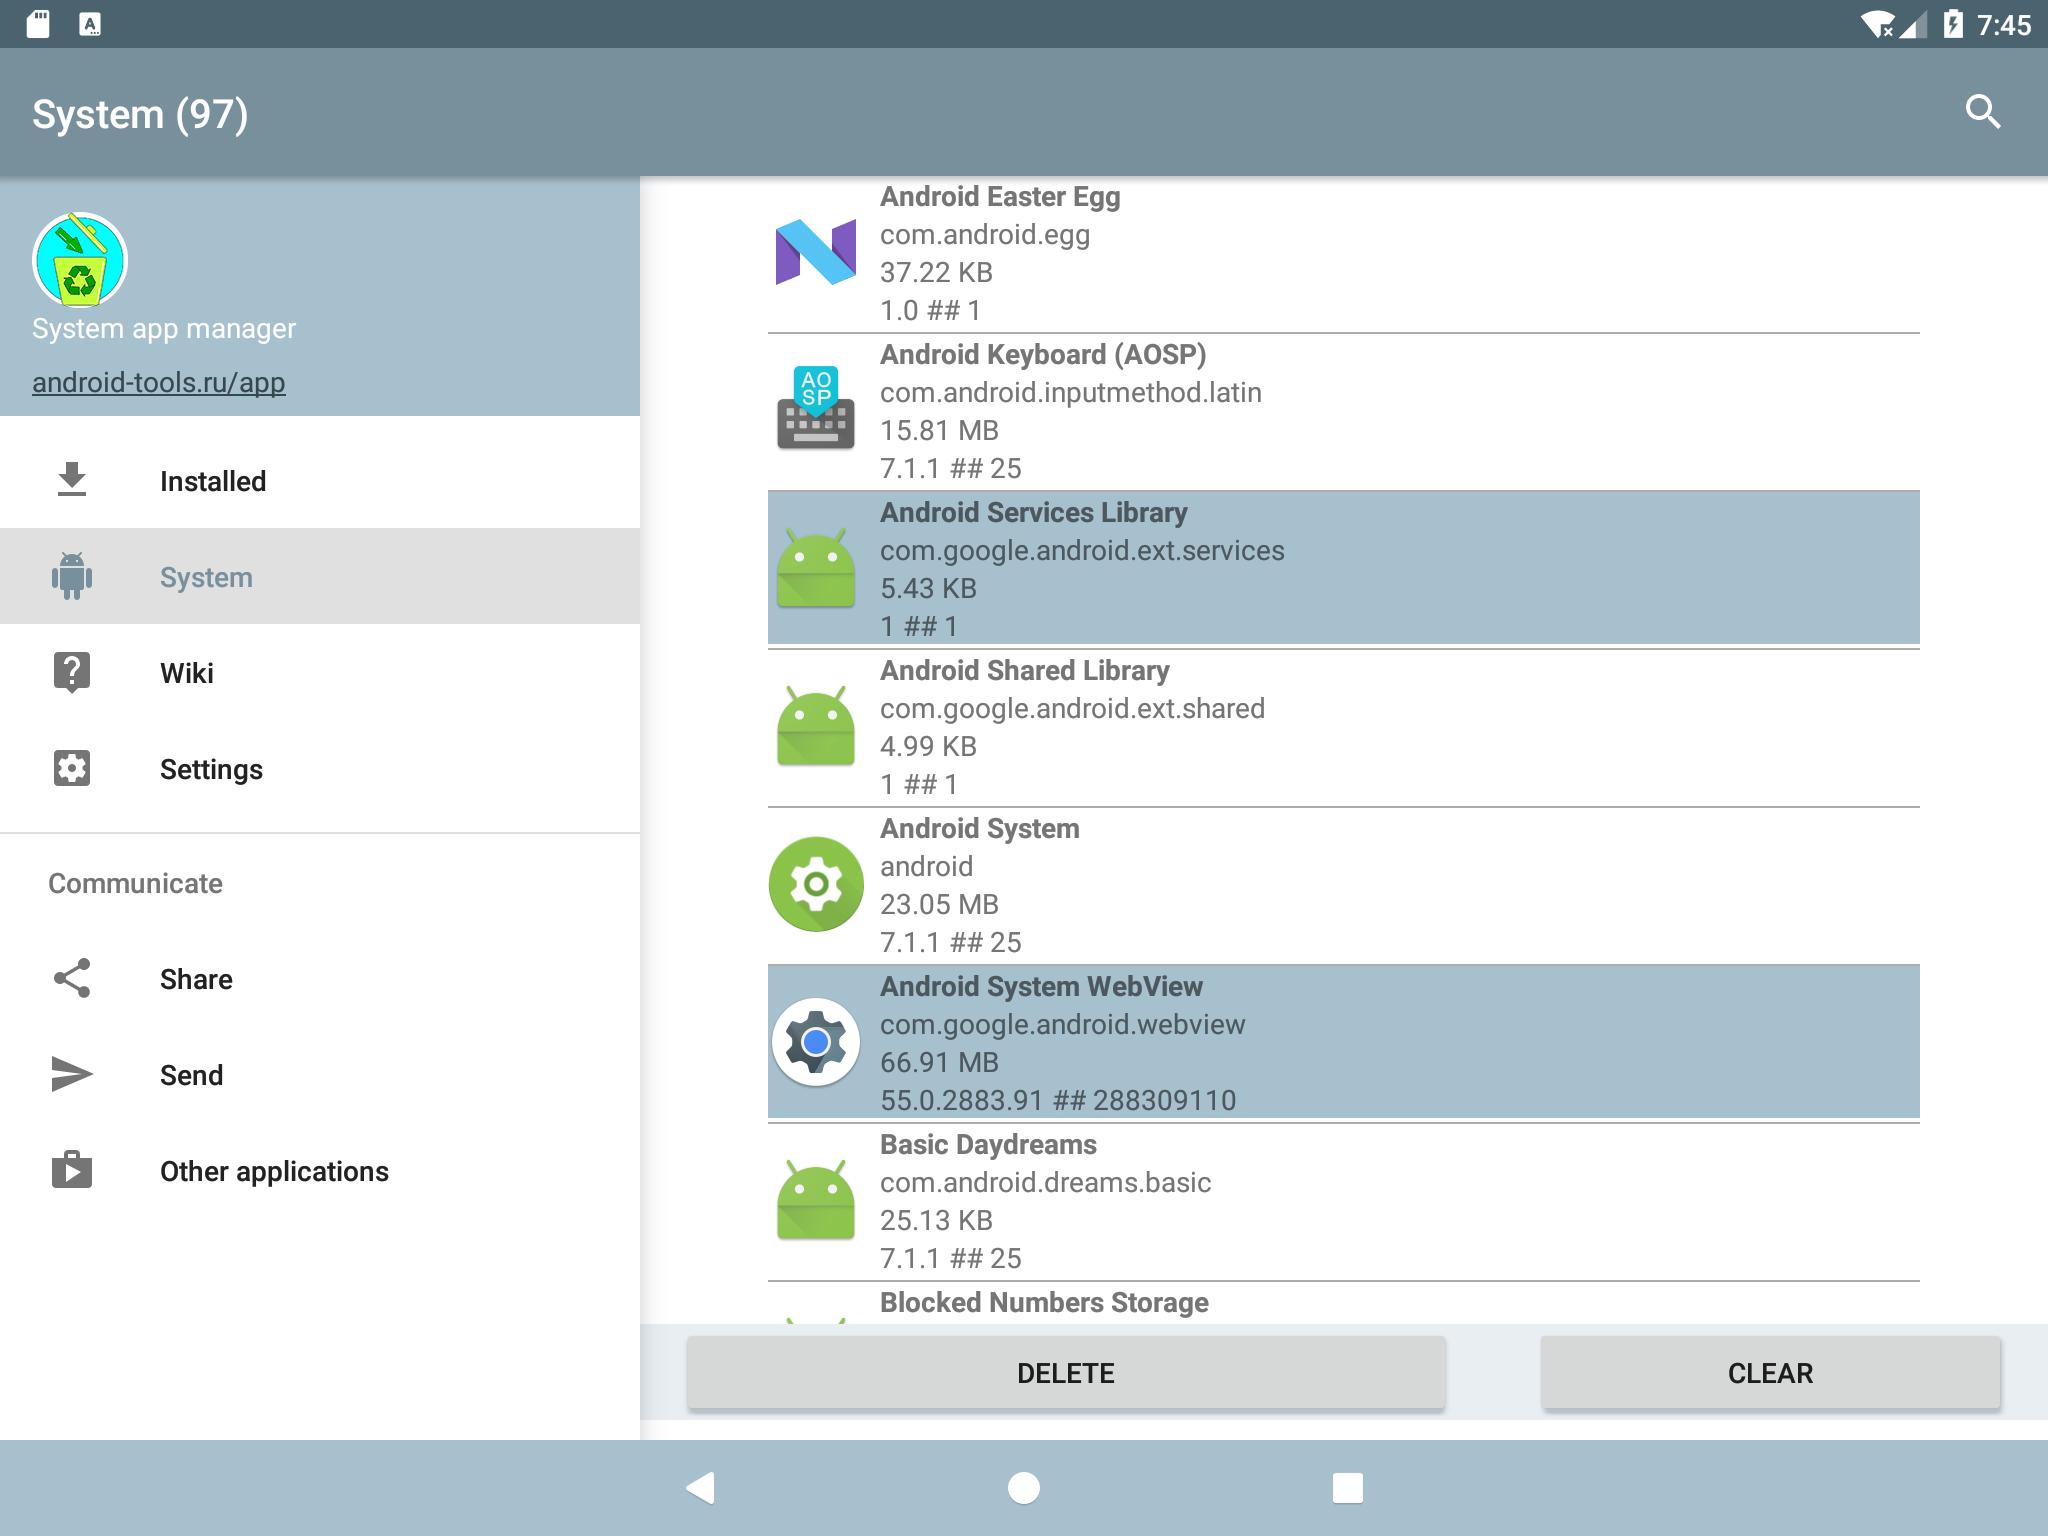Click the 7:45 clock in status bar

tap(2004, 25)
